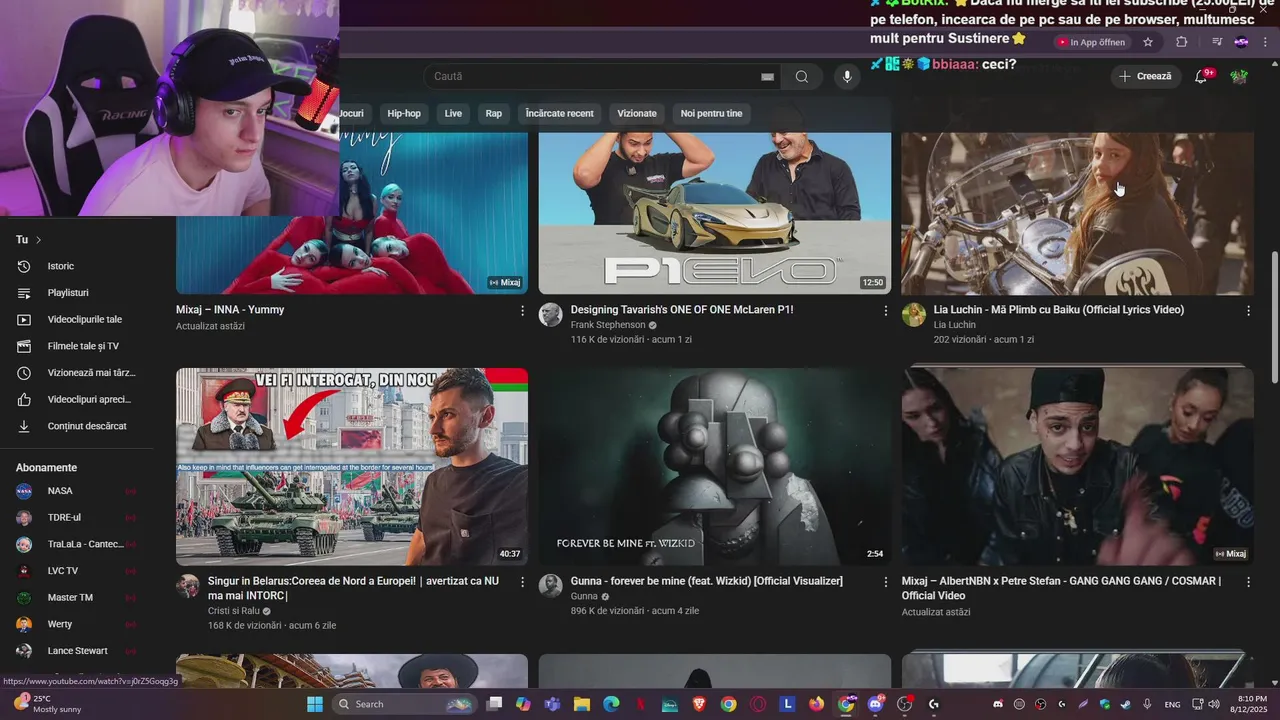Open Filmele tale și TV
The width and height of the screenshot is (1280, 720).
pos(78,346)
